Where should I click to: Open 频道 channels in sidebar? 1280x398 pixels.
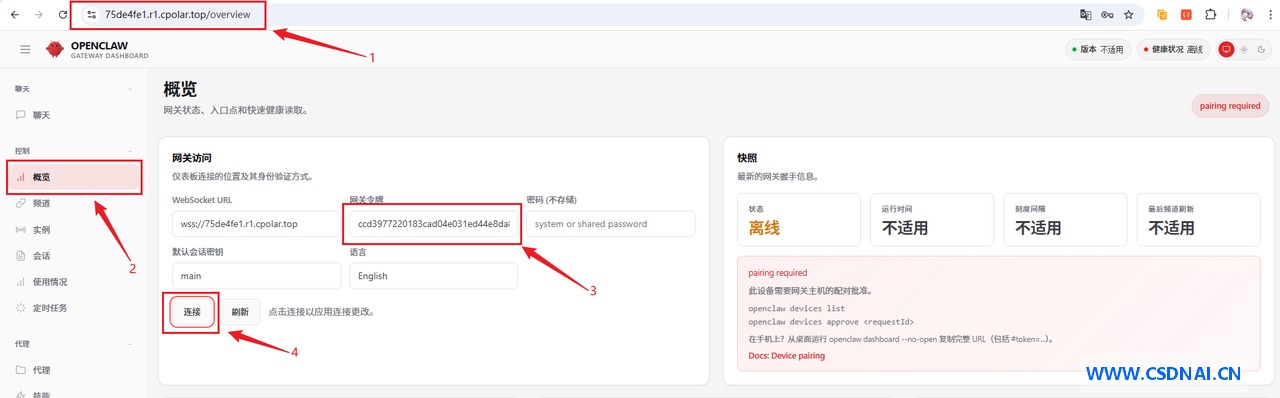coord(72,203)
